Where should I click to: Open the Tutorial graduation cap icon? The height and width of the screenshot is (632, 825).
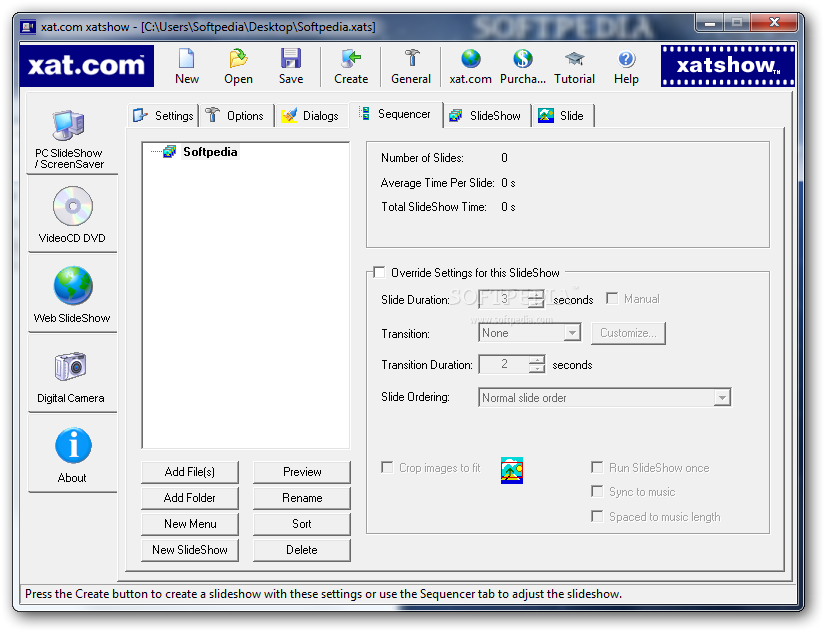575,58
